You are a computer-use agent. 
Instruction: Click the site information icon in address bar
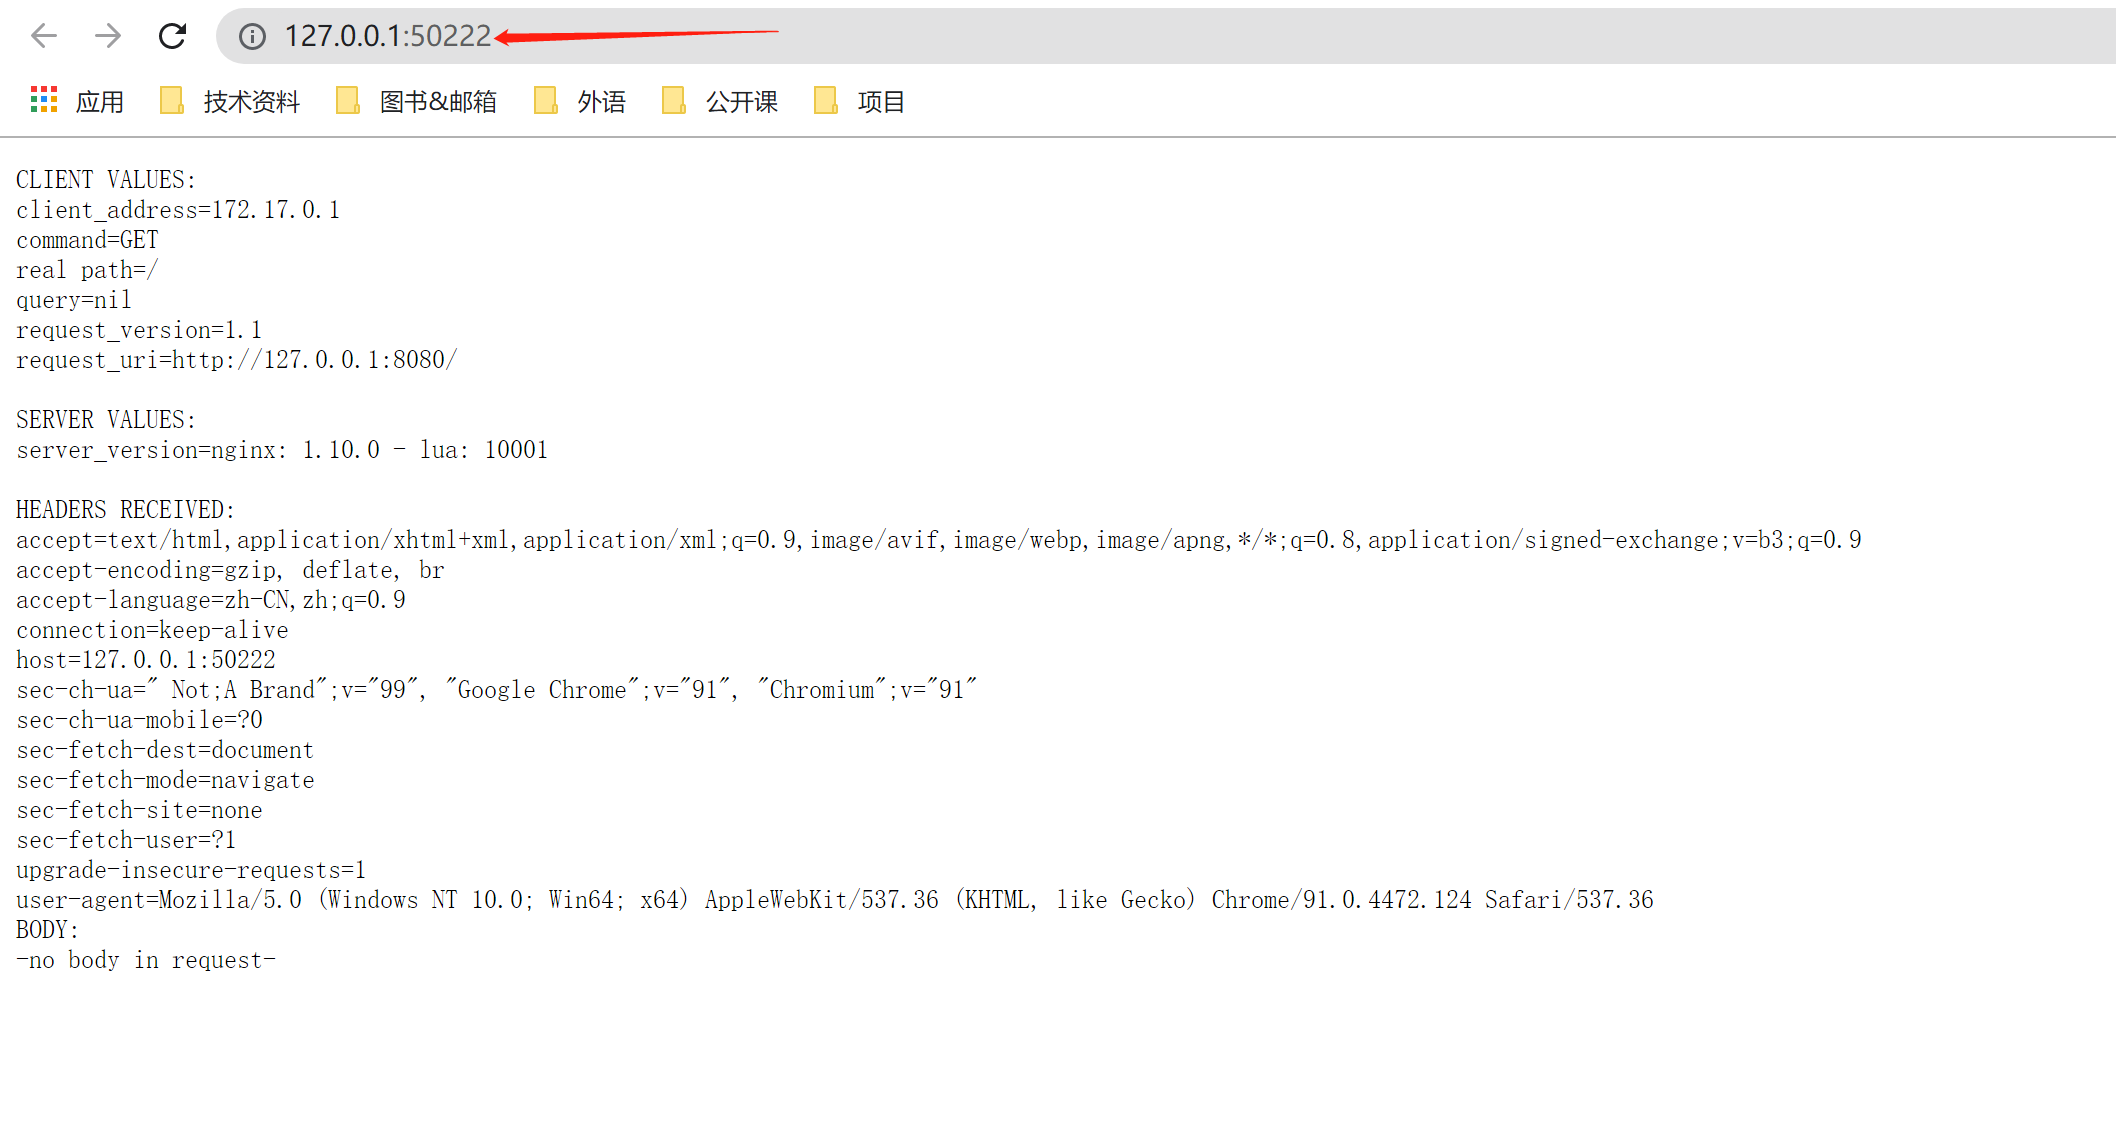coord(251,36)
